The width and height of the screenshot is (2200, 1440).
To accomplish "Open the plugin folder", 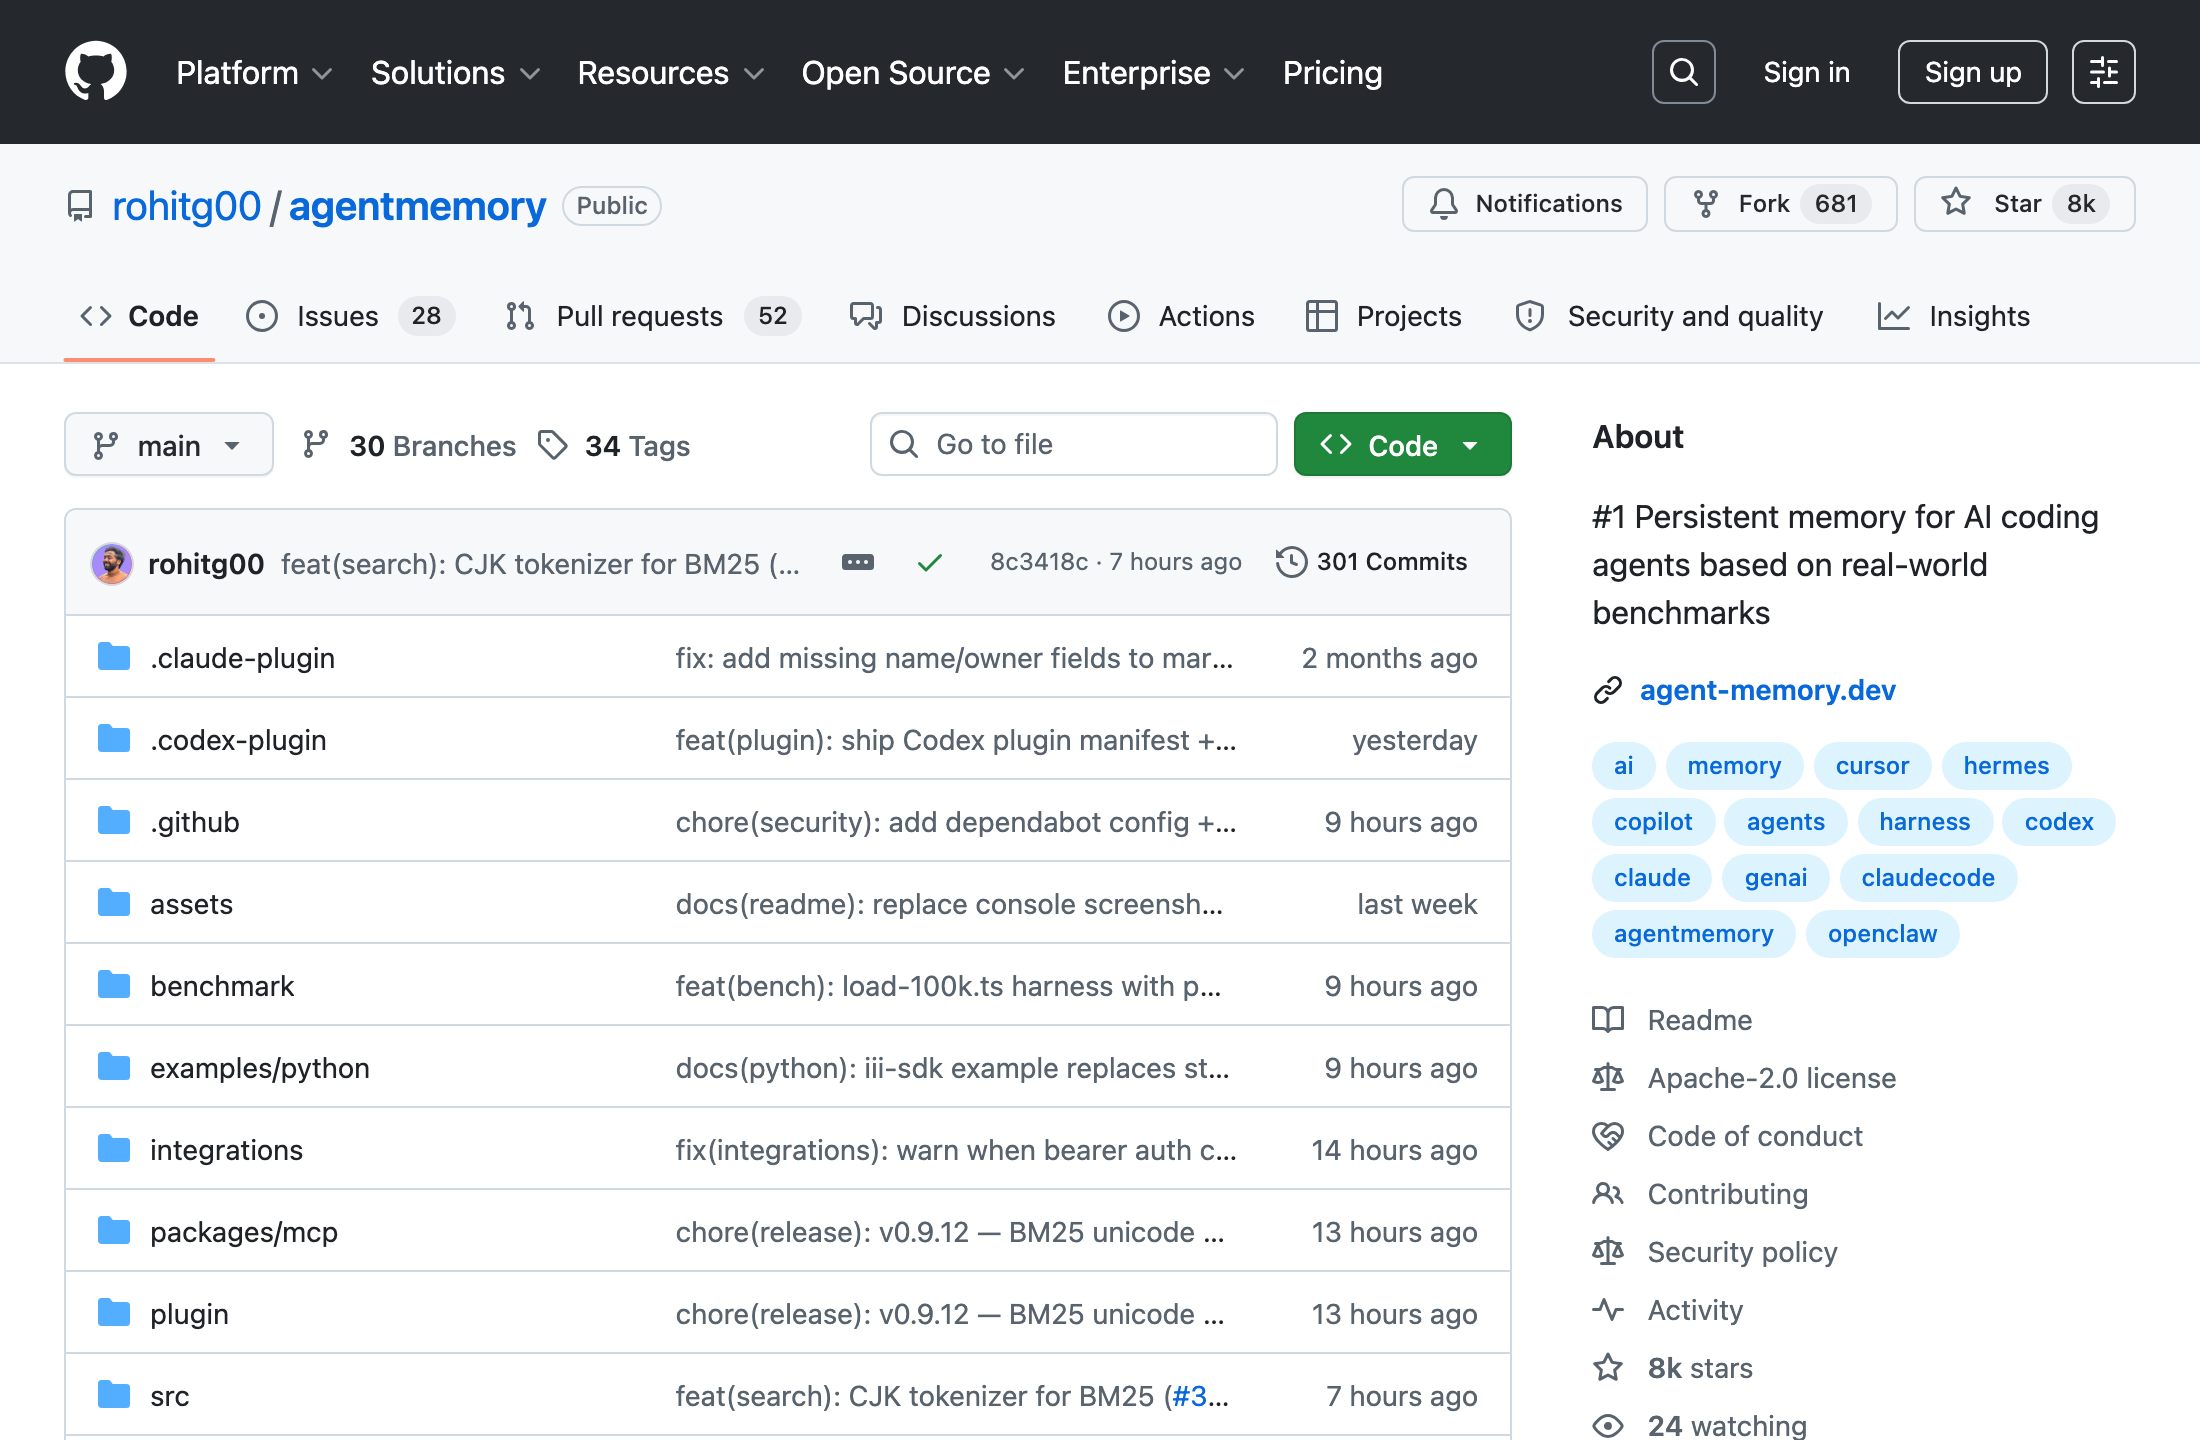I will [x=189, y=1314].
